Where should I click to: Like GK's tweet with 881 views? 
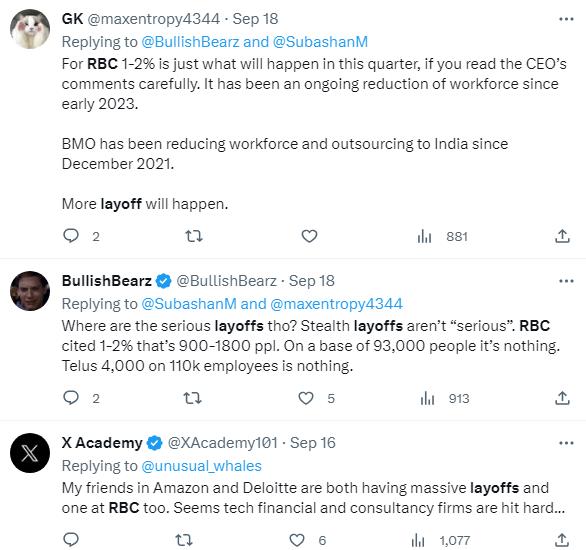point(309,236)
